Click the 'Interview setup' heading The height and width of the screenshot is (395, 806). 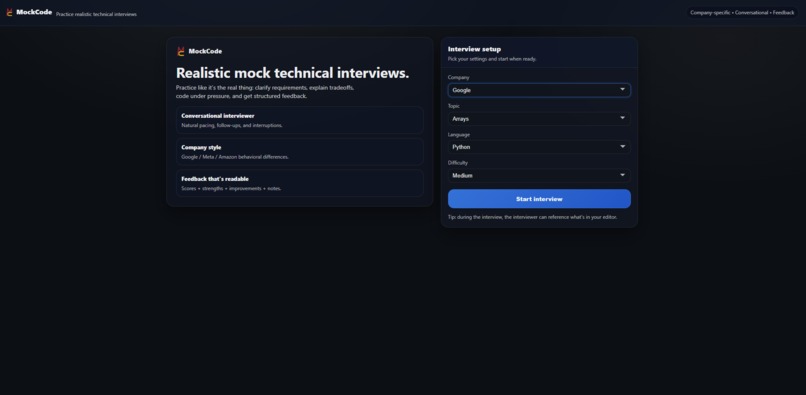pos(474,49)
